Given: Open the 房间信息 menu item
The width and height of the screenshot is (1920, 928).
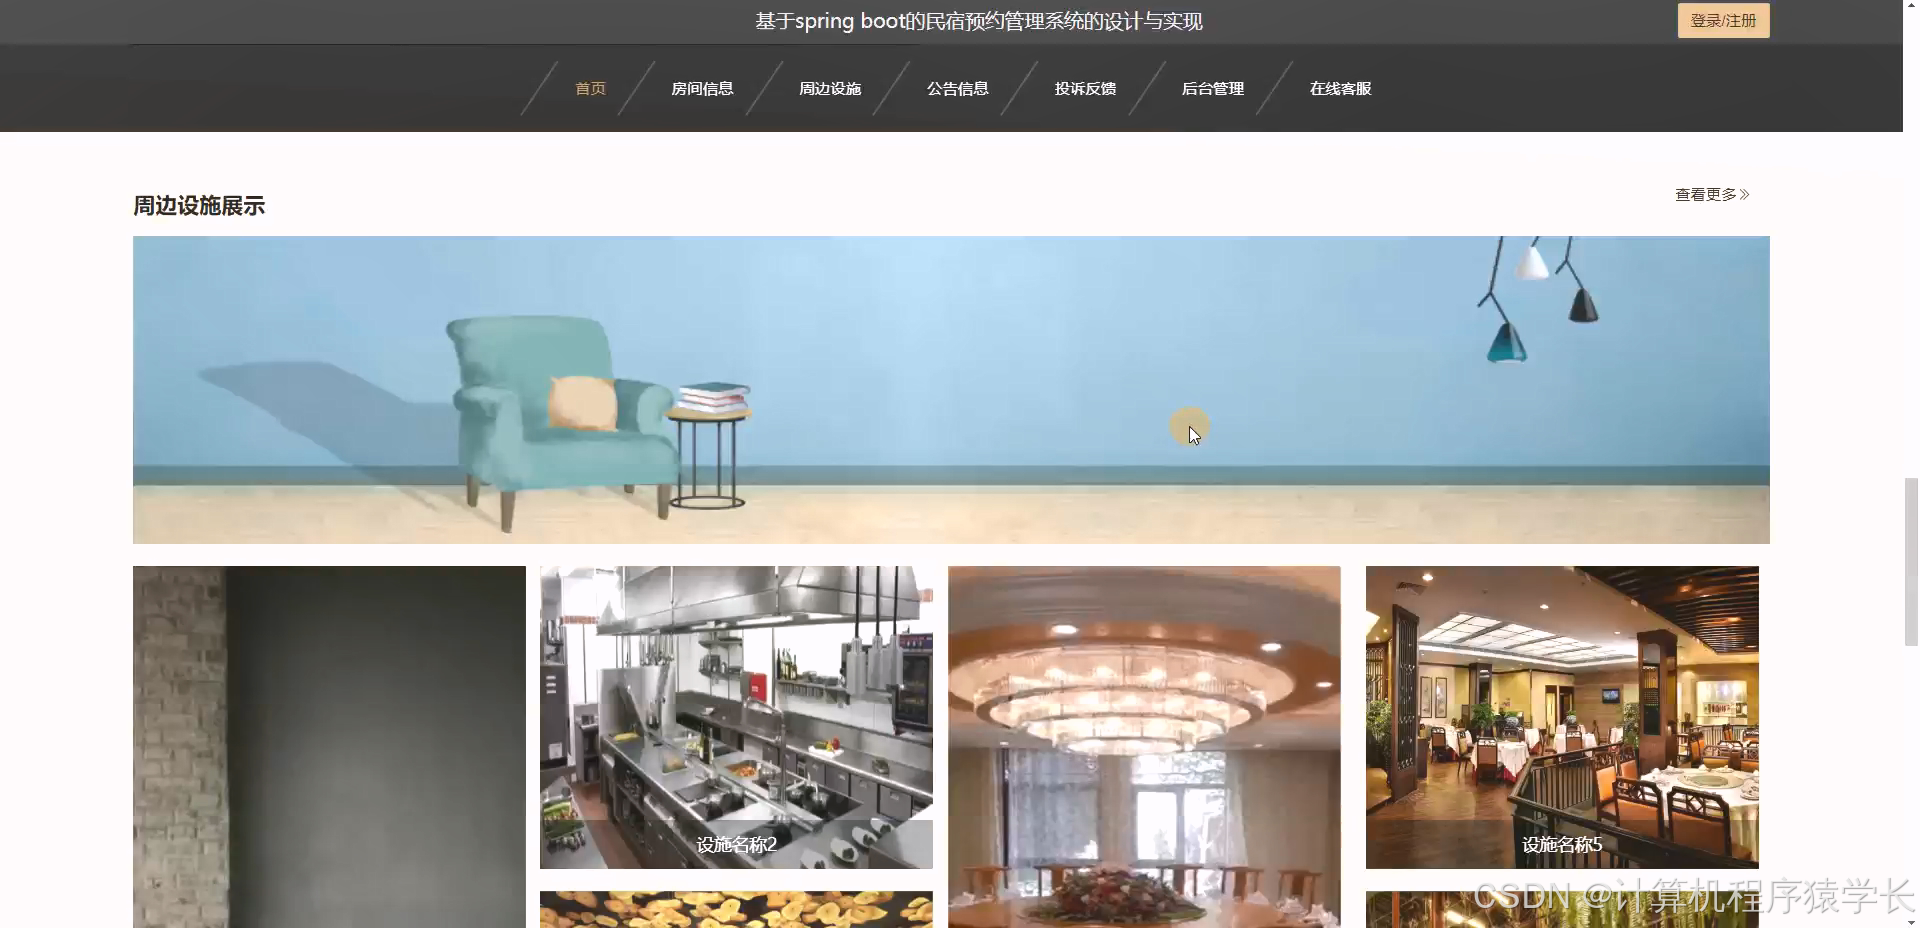Looking at the screenshot, I should pos(703,88).
